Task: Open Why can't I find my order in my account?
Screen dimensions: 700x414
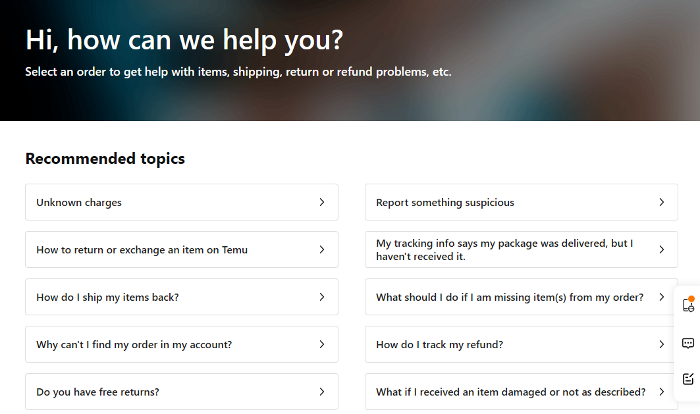Action: [134, 344]
